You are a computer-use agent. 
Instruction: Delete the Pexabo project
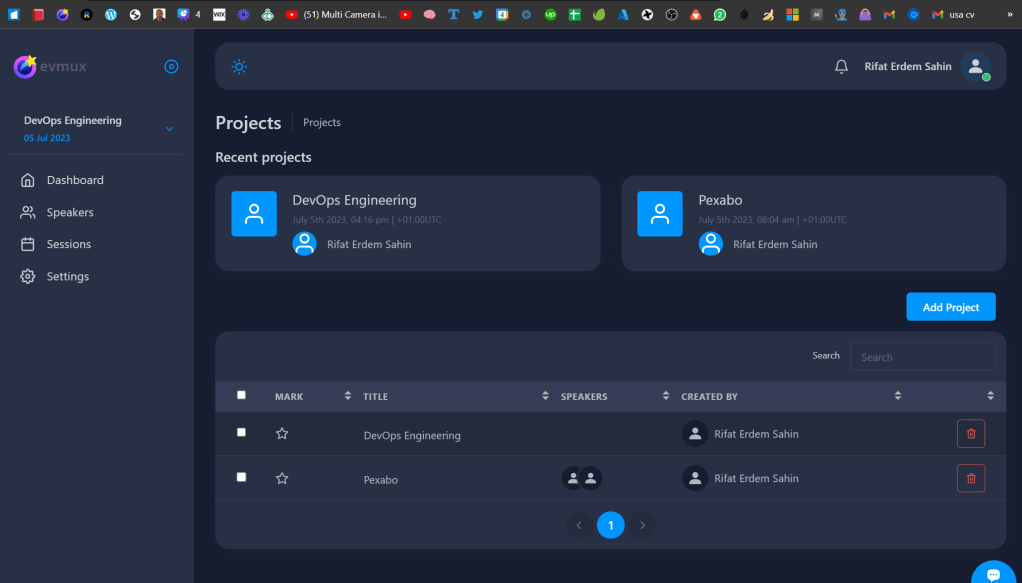pyautogui.click(x=971, y=479)
